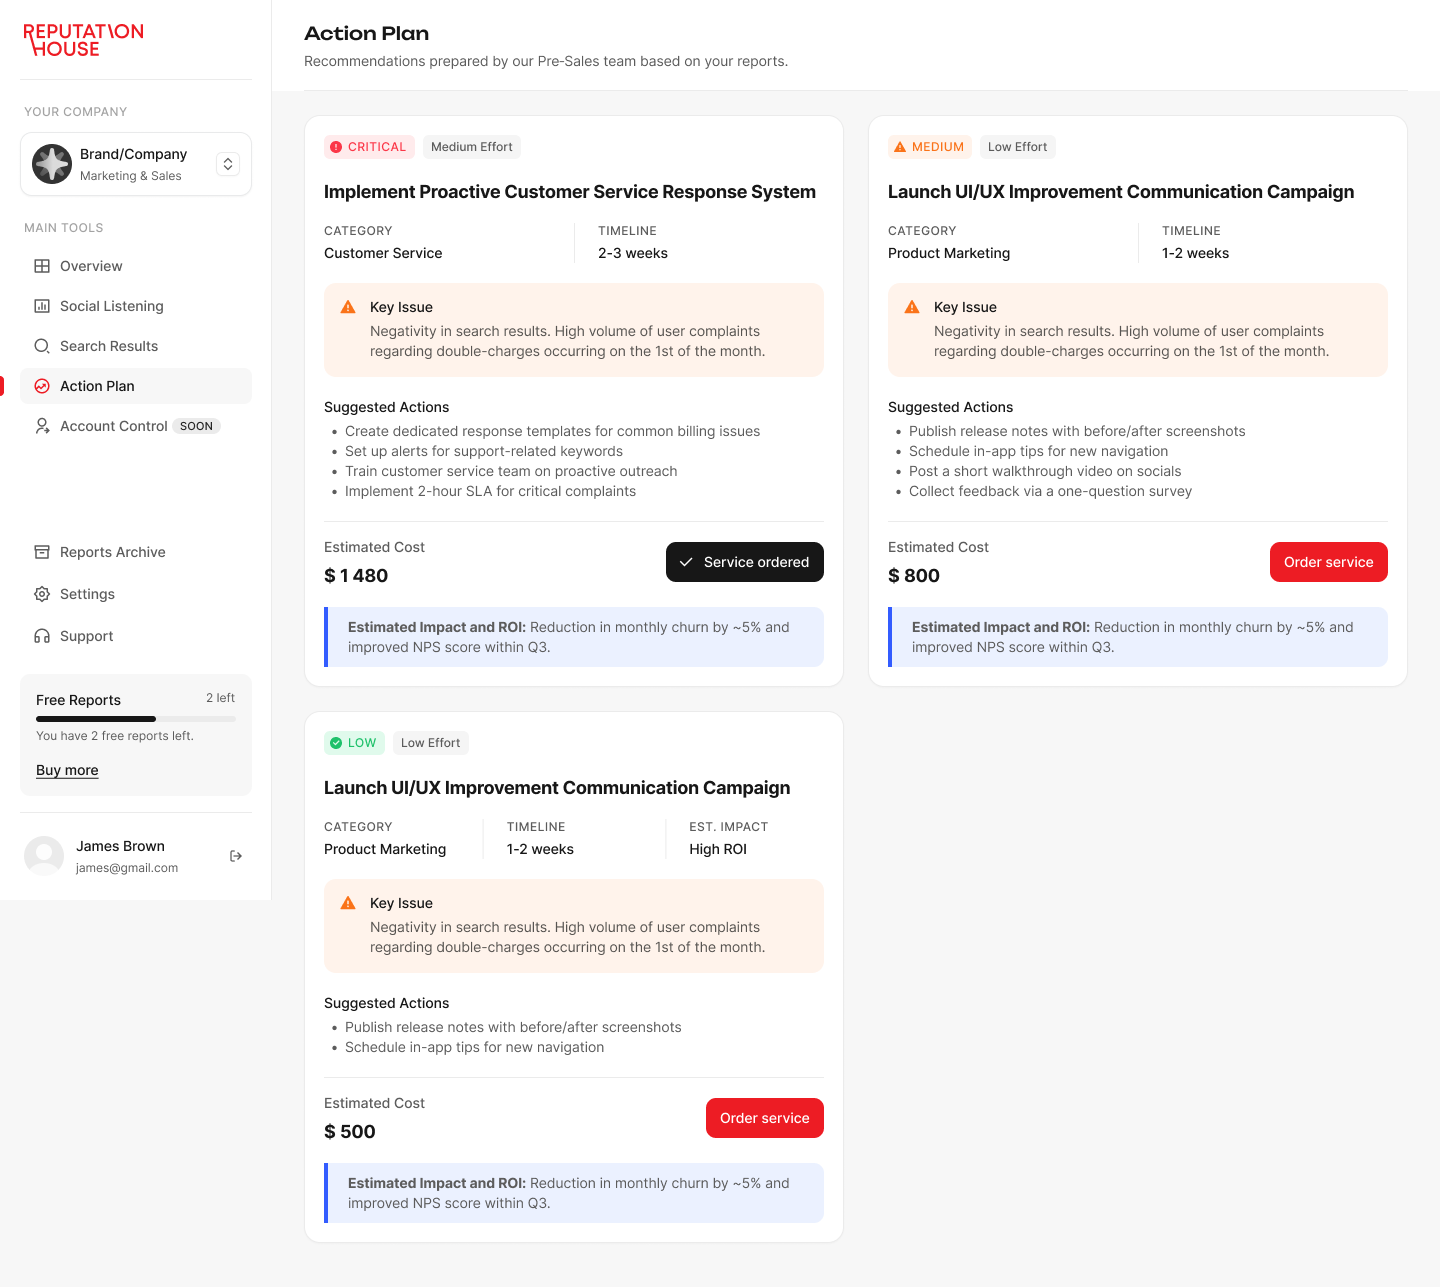Click the Customer Service category value

point(383,253)
